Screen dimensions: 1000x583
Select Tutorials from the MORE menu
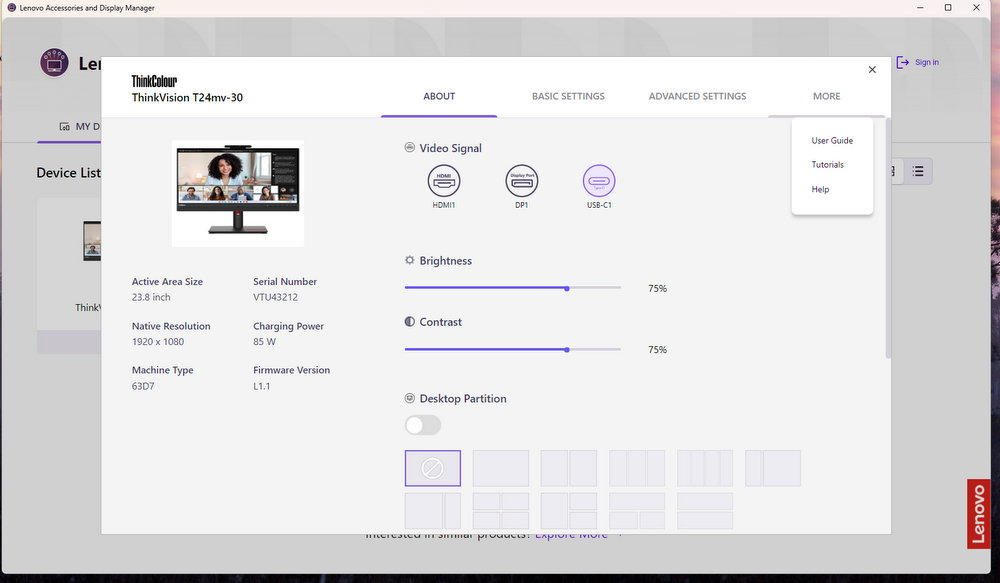point(827,165)
